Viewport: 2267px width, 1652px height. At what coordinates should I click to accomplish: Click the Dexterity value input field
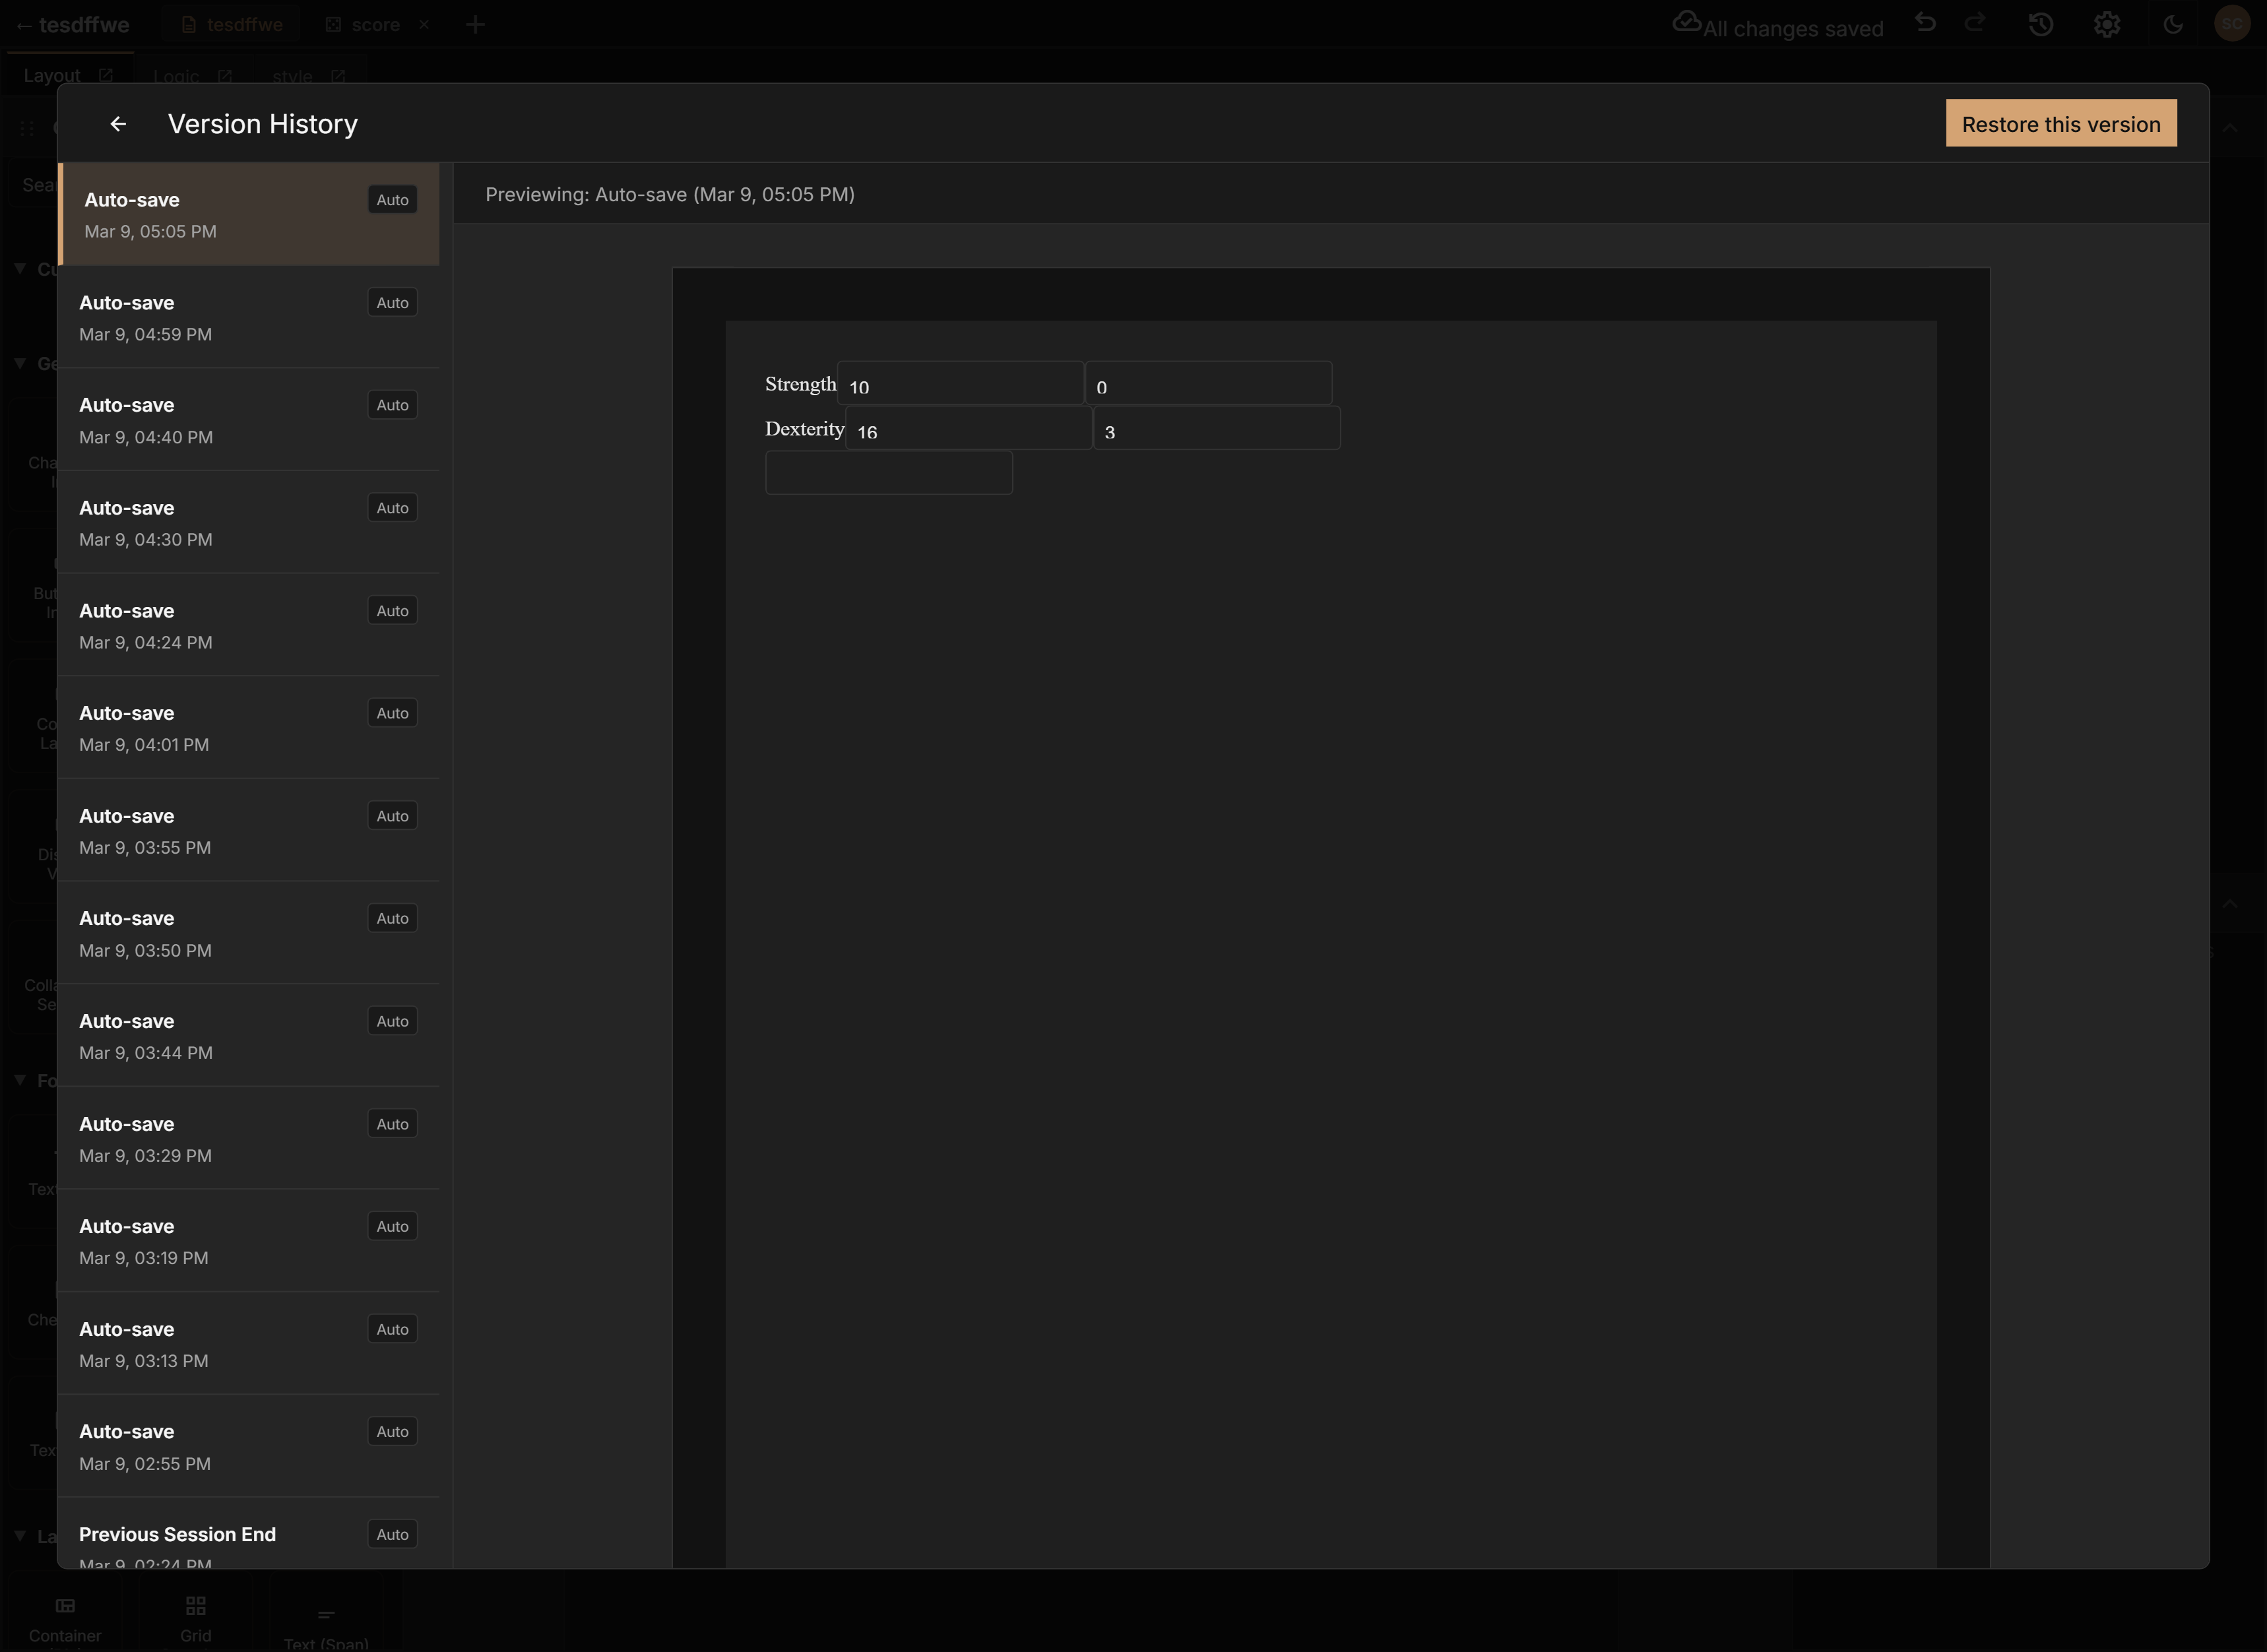pyautogui.click(x=968, y=428)
